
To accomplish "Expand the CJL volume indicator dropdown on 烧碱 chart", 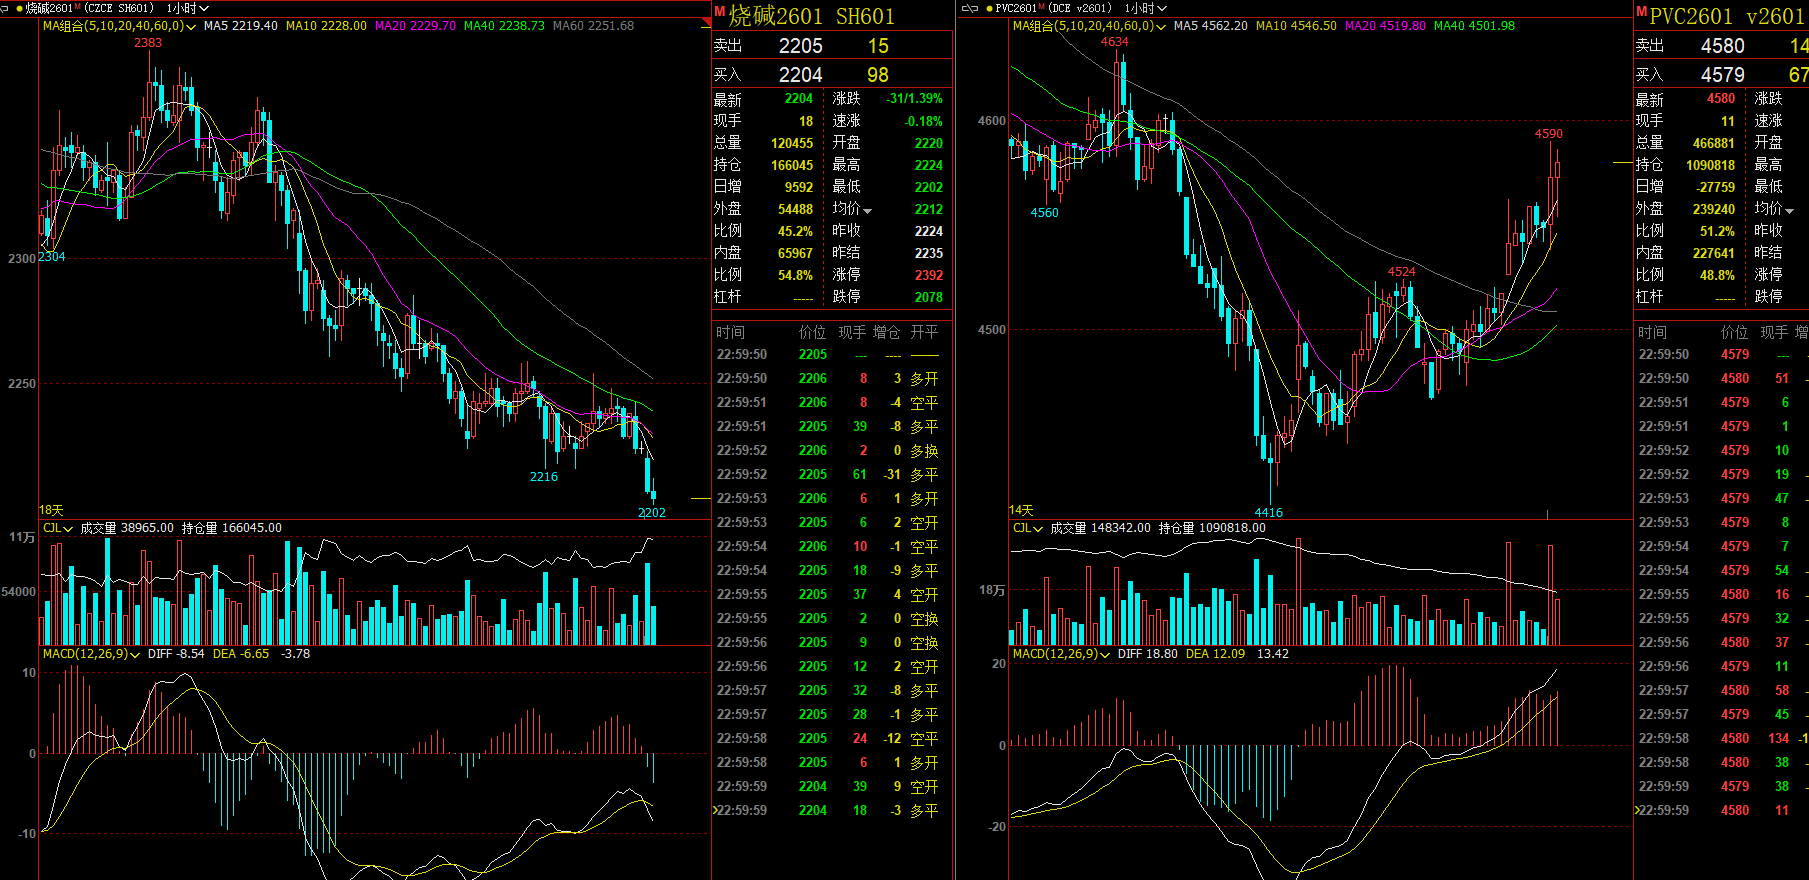I will tap(68, 528).
